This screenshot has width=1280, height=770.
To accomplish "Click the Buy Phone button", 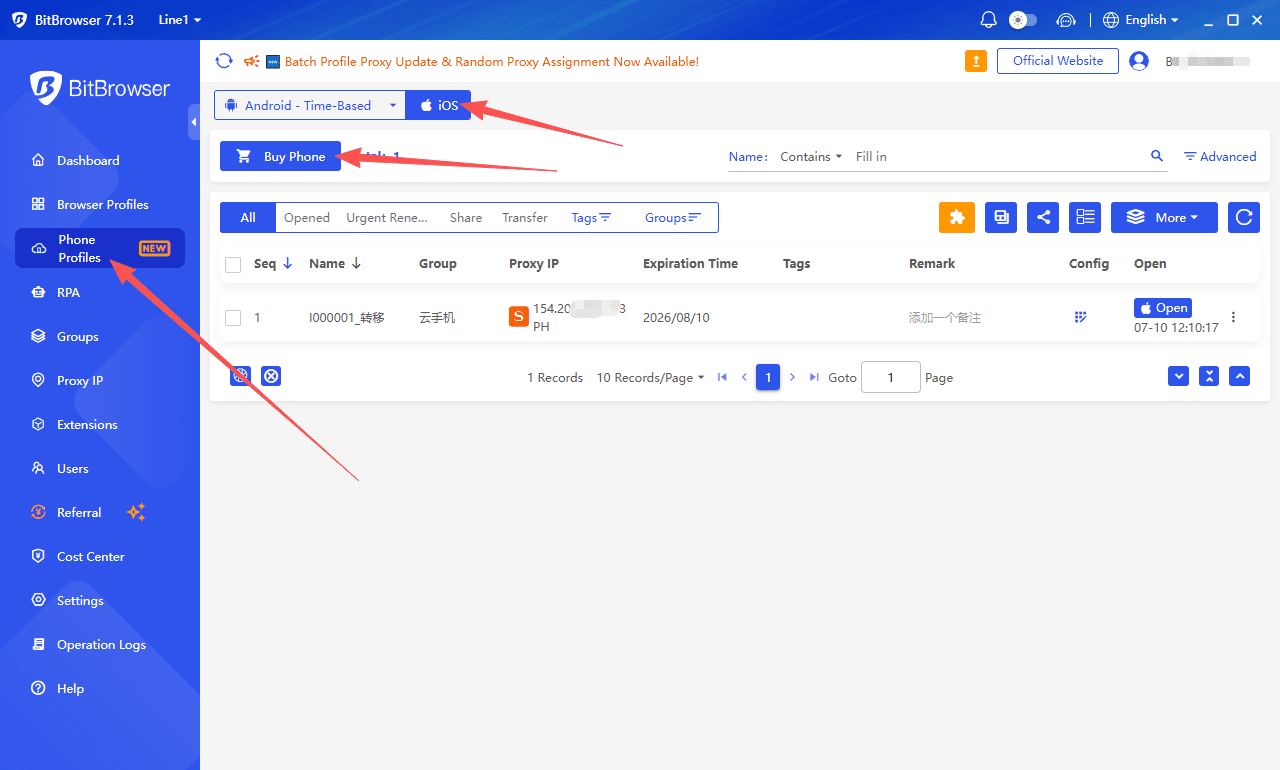I will click(280, 156).
